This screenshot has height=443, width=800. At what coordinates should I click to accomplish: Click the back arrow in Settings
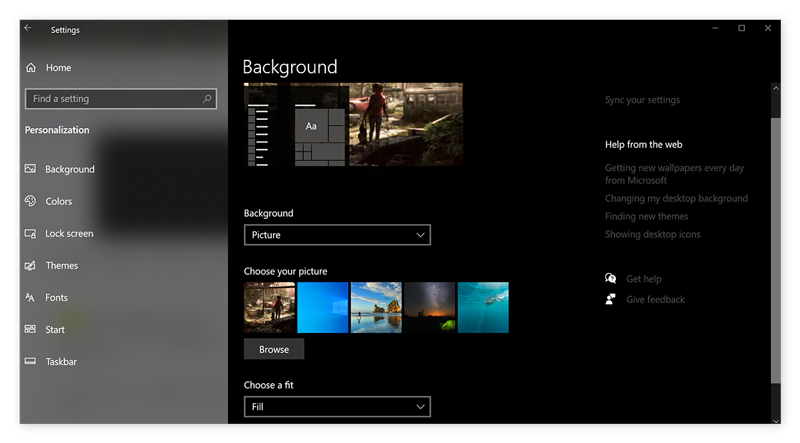(x=28, y=29)
